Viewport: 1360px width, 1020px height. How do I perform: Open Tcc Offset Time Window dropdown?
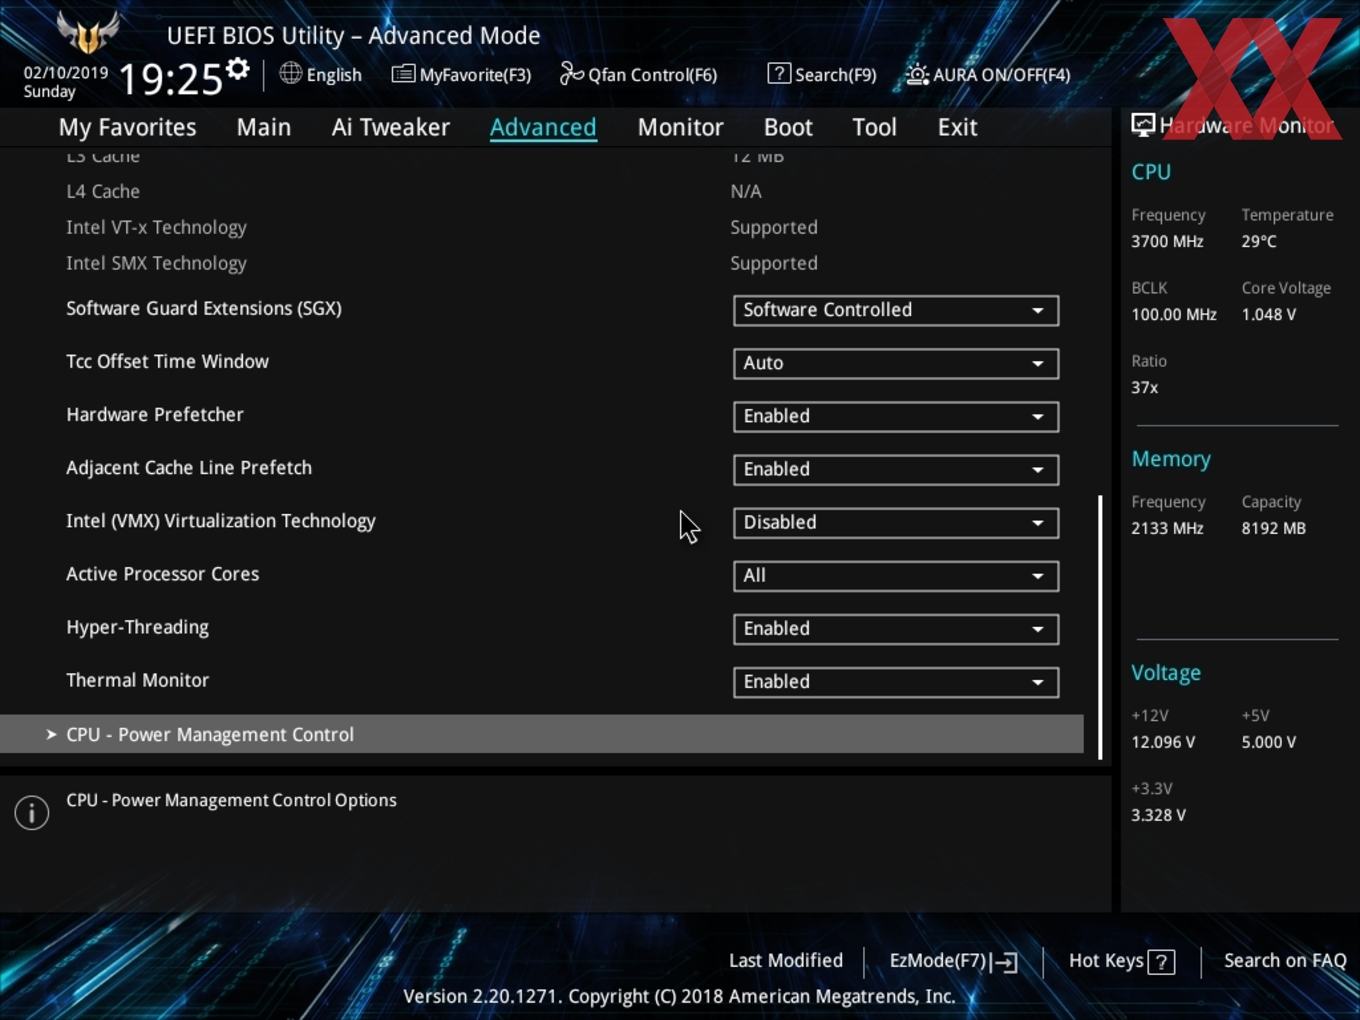tap(896, 363)
